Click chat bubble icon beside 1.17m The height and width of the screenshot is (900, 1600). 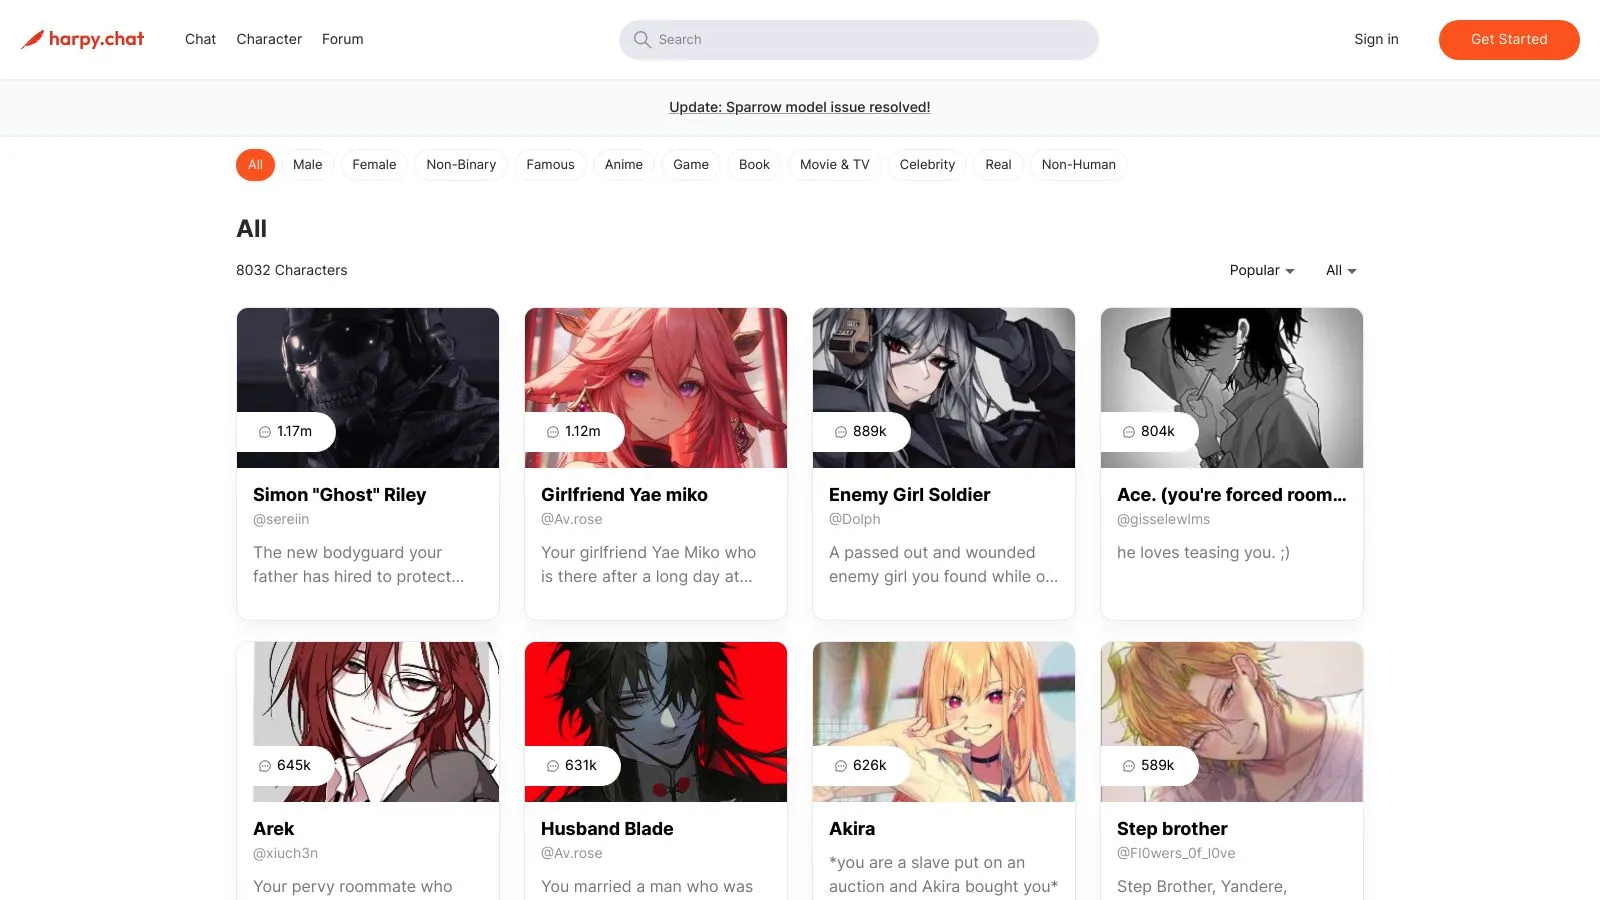click(265, 432)
